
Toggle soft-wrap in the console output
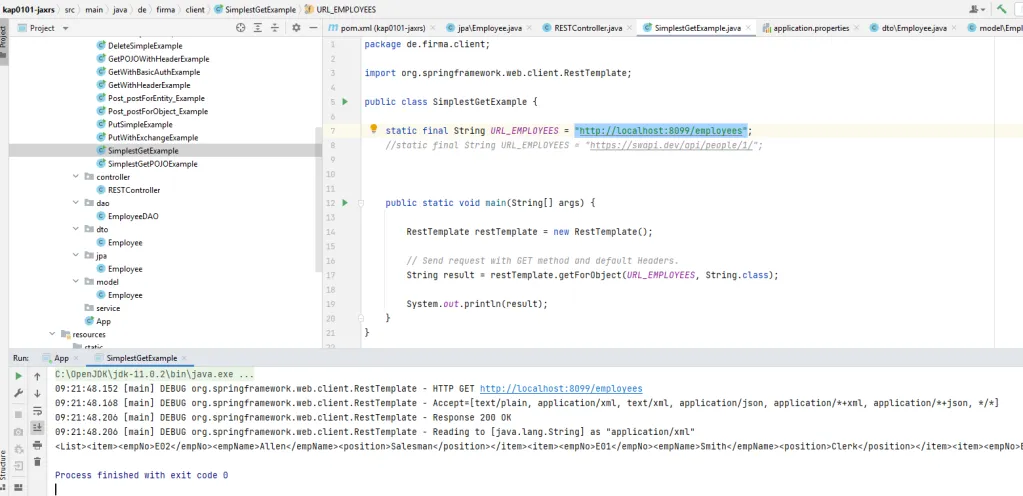click(37, 411)
